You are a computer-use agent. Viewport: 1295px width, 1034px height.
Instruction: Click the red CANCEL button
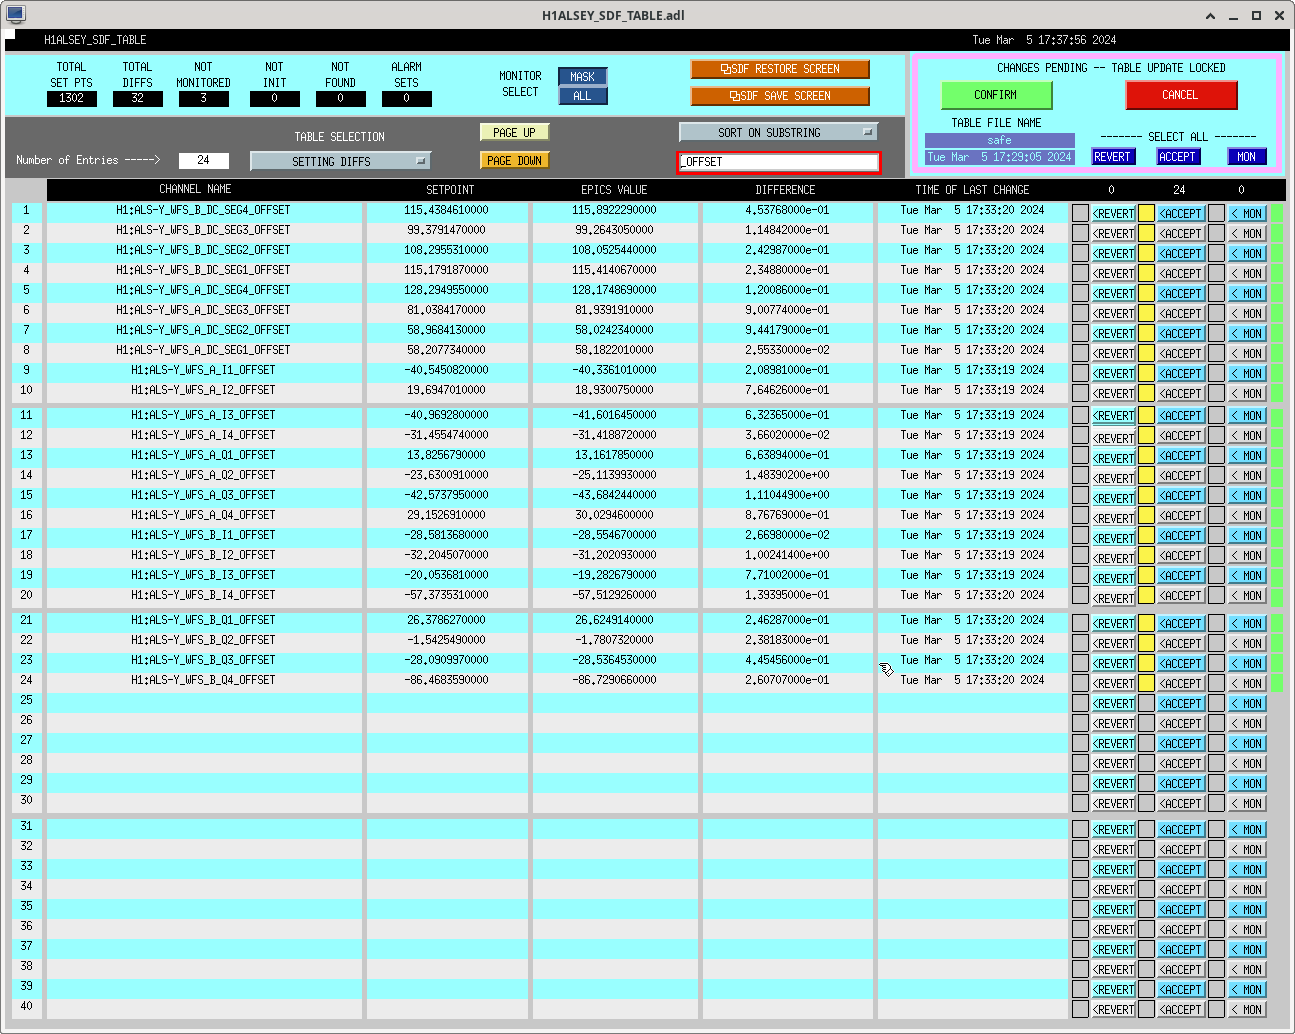tap(1180, 95)
